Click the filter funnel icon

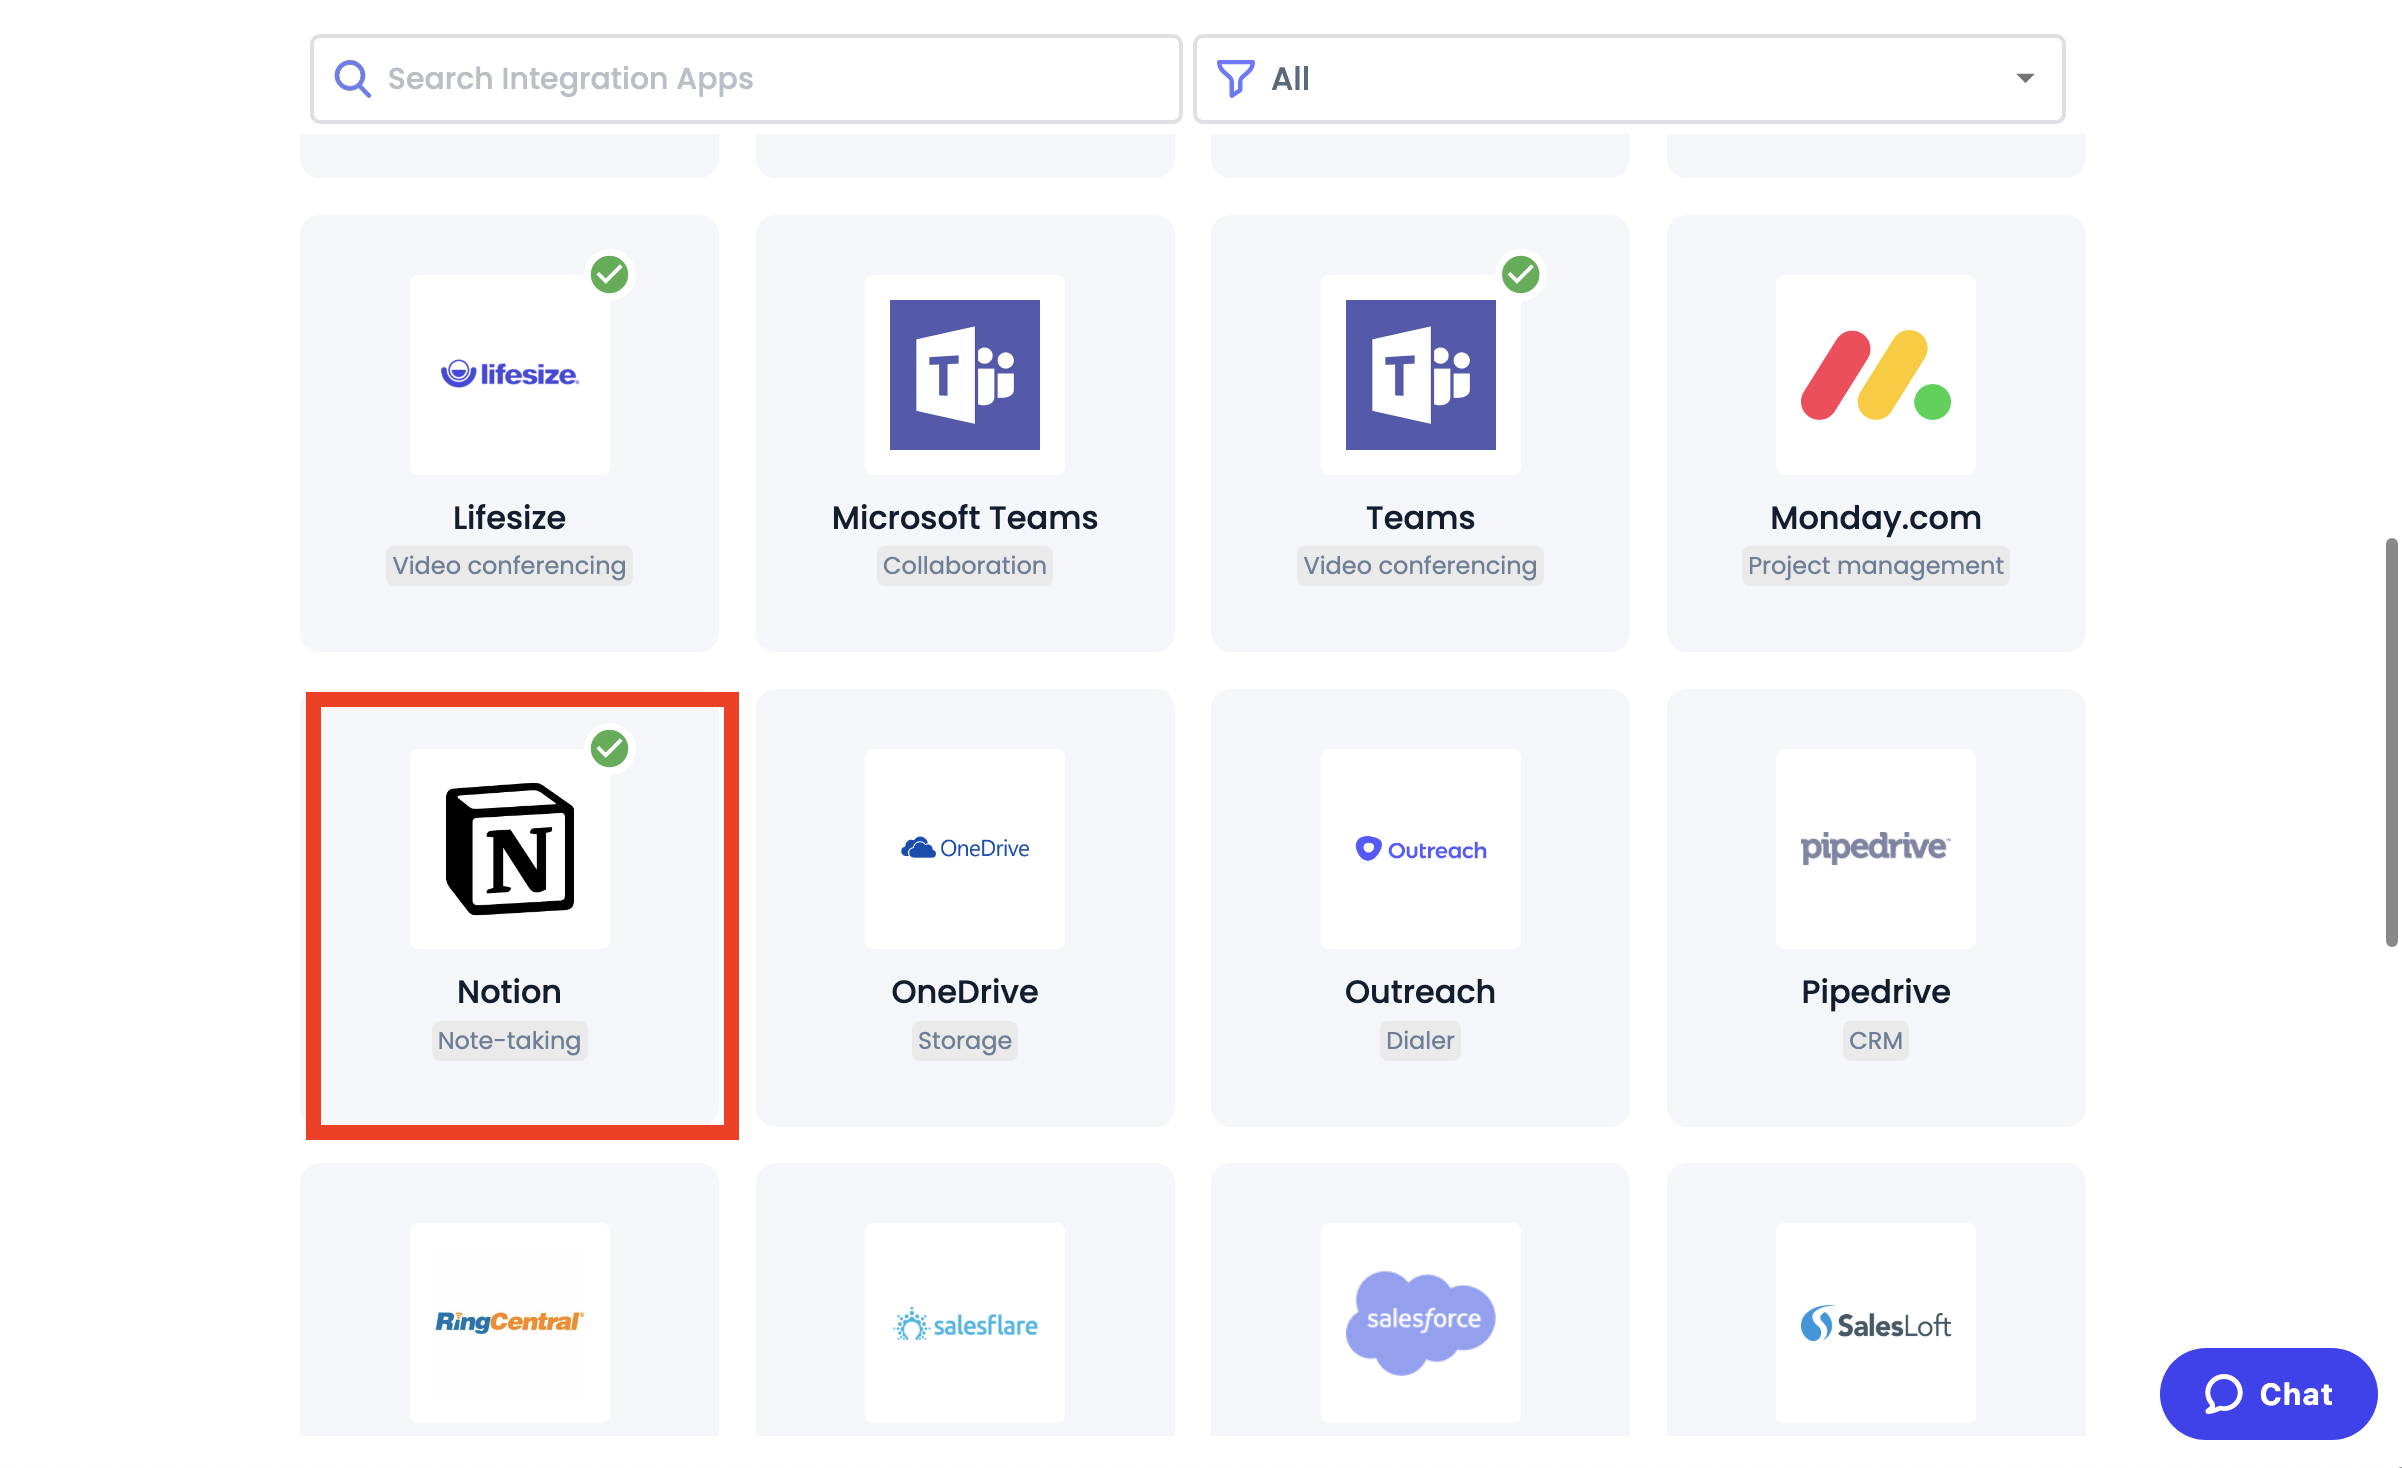(x=1235, y=78)
